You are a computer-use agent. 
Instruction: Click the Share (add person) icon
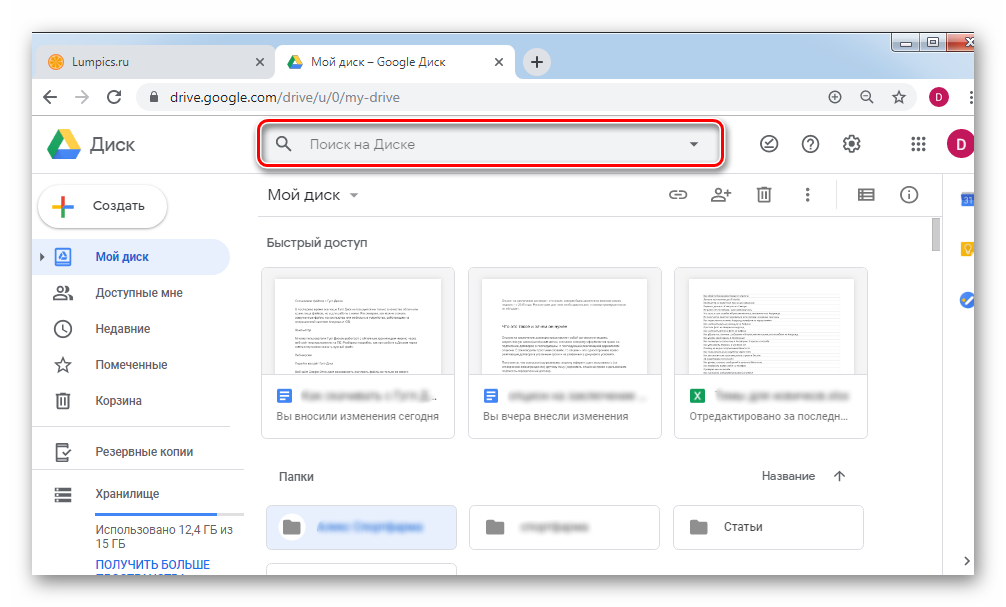click(721, 195)
